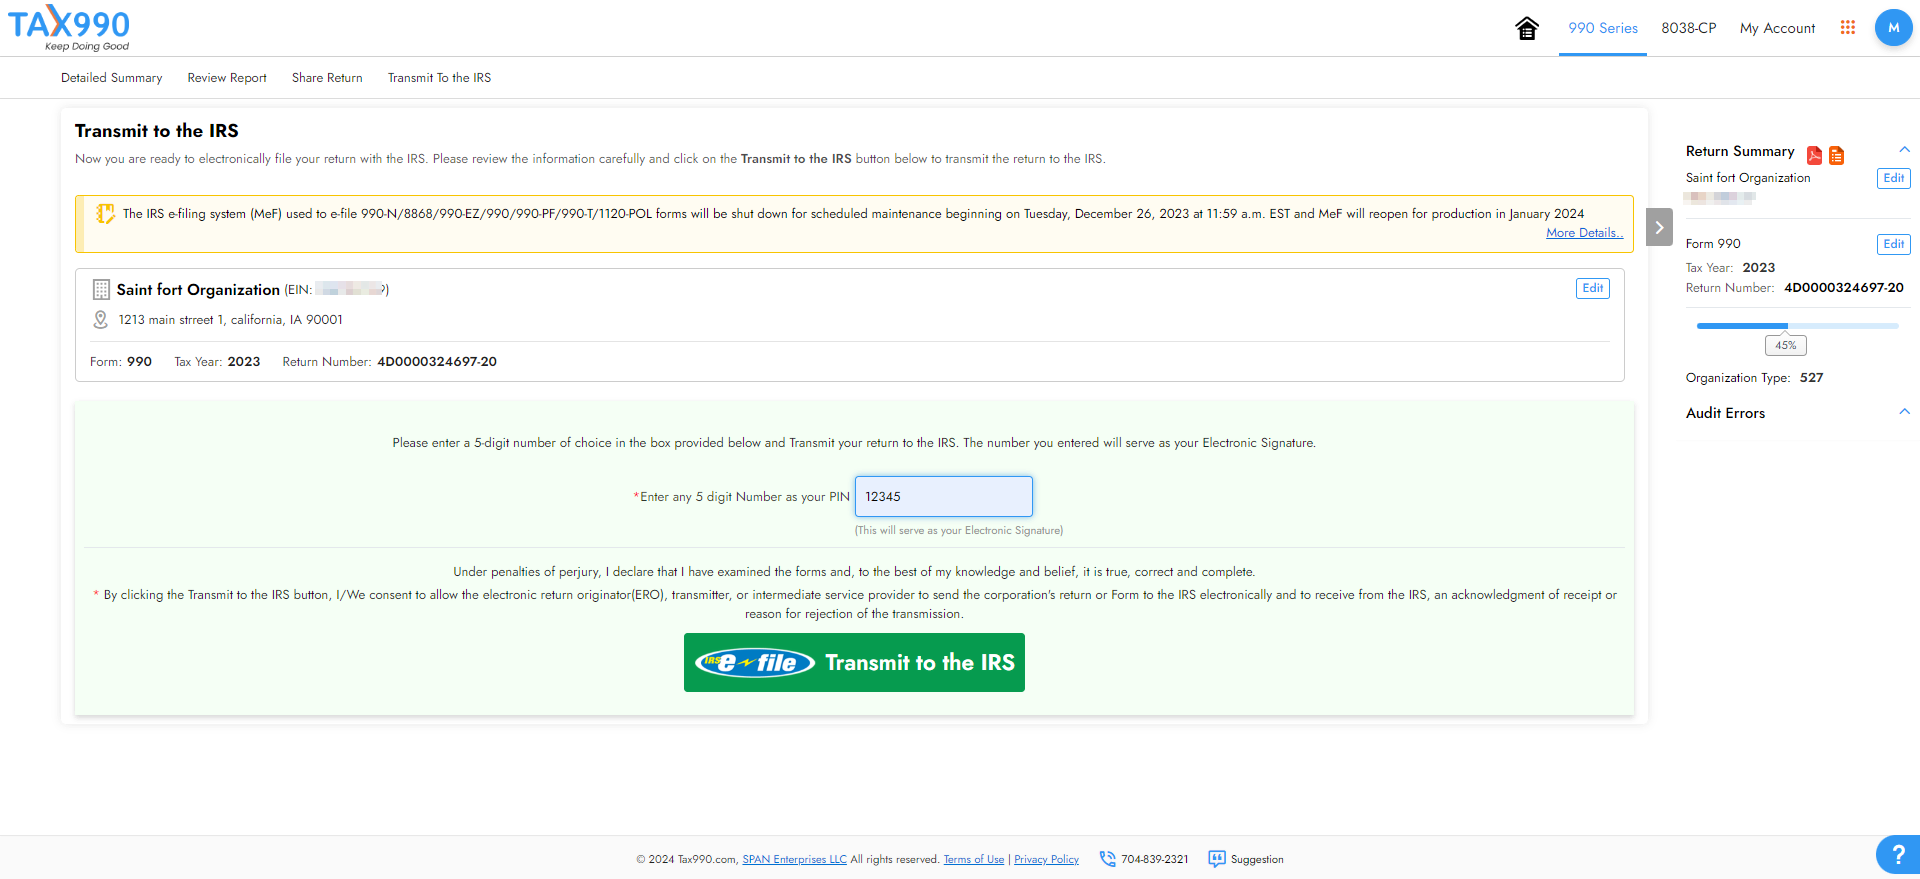This screenshot has width=1920, height=879.
Task: Focus the 5-digit PIN input field
Action: coord(943,496)
